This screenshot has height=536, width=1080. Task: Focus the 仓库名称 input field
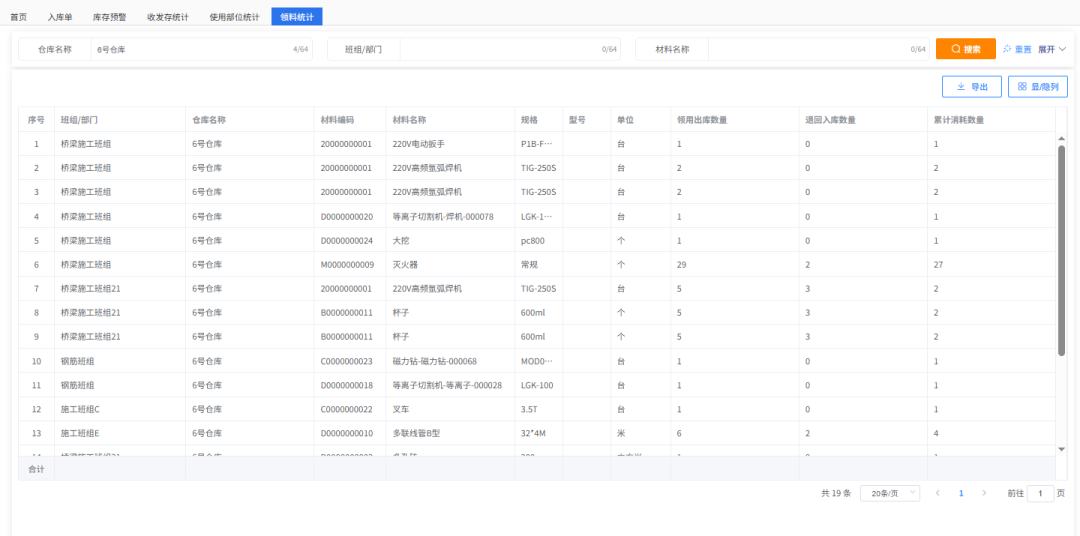click(x=202, y=50)
